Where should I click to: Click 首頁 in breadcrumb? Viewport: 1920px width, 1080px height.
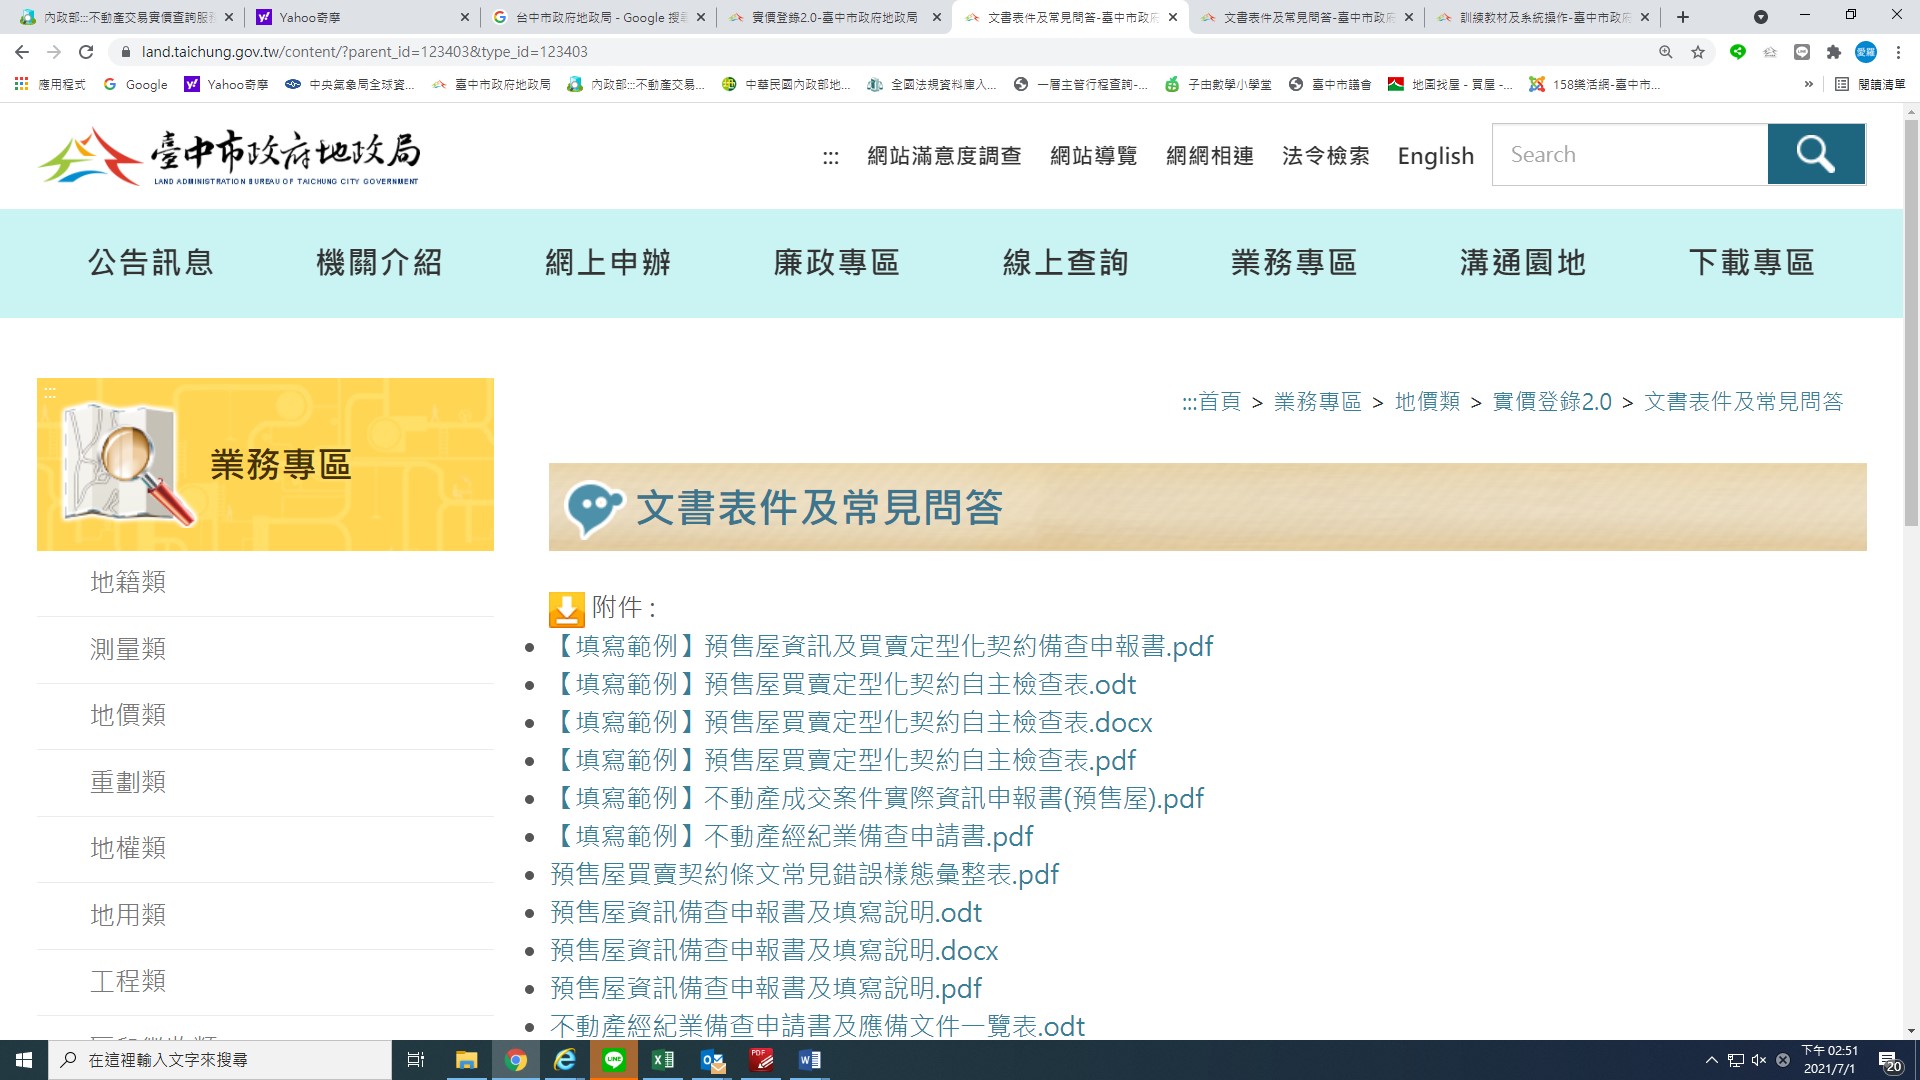click(1220, 402)
